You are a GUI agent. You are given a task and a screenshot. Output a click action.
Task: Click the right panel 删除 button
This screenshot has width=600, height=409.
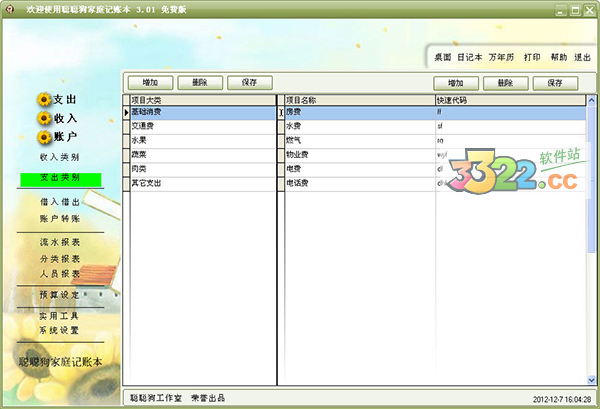click(x=506, y=83)
